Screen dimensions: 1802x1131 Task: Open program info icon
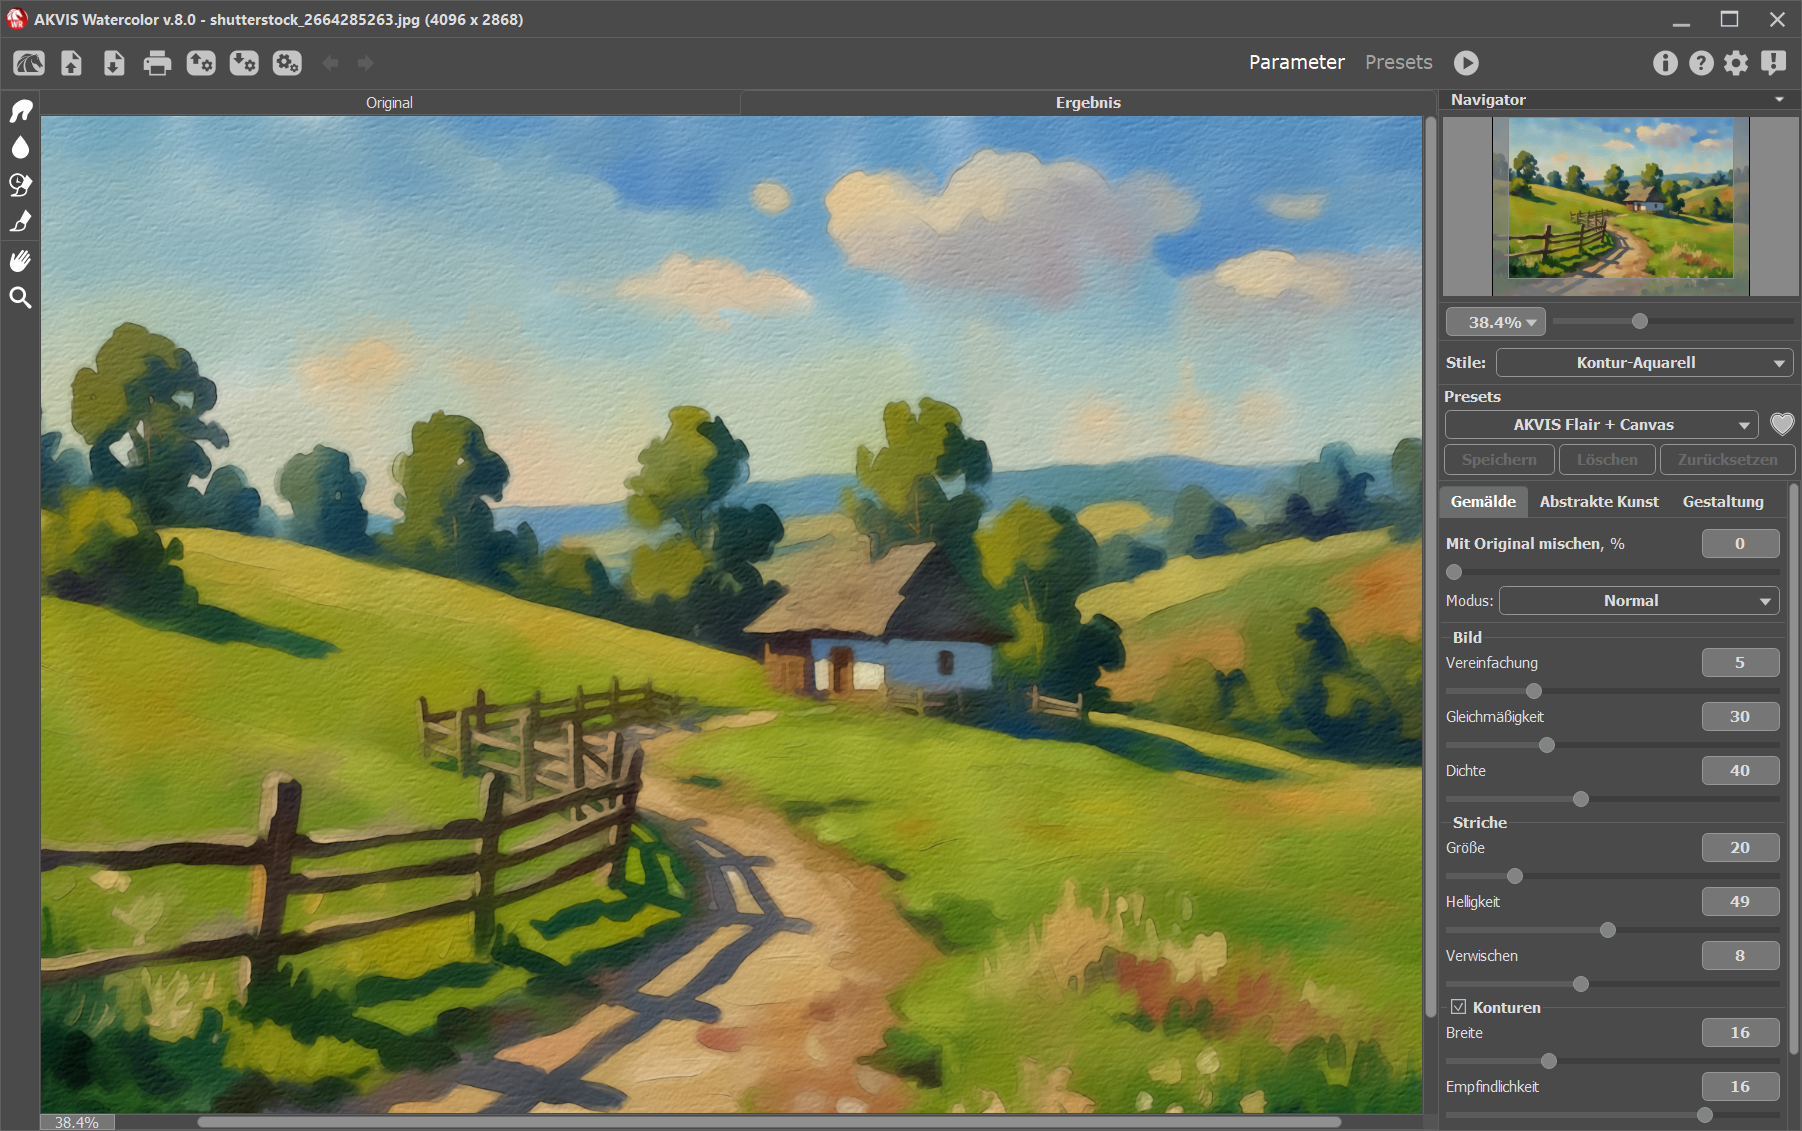pos(1664,63)
